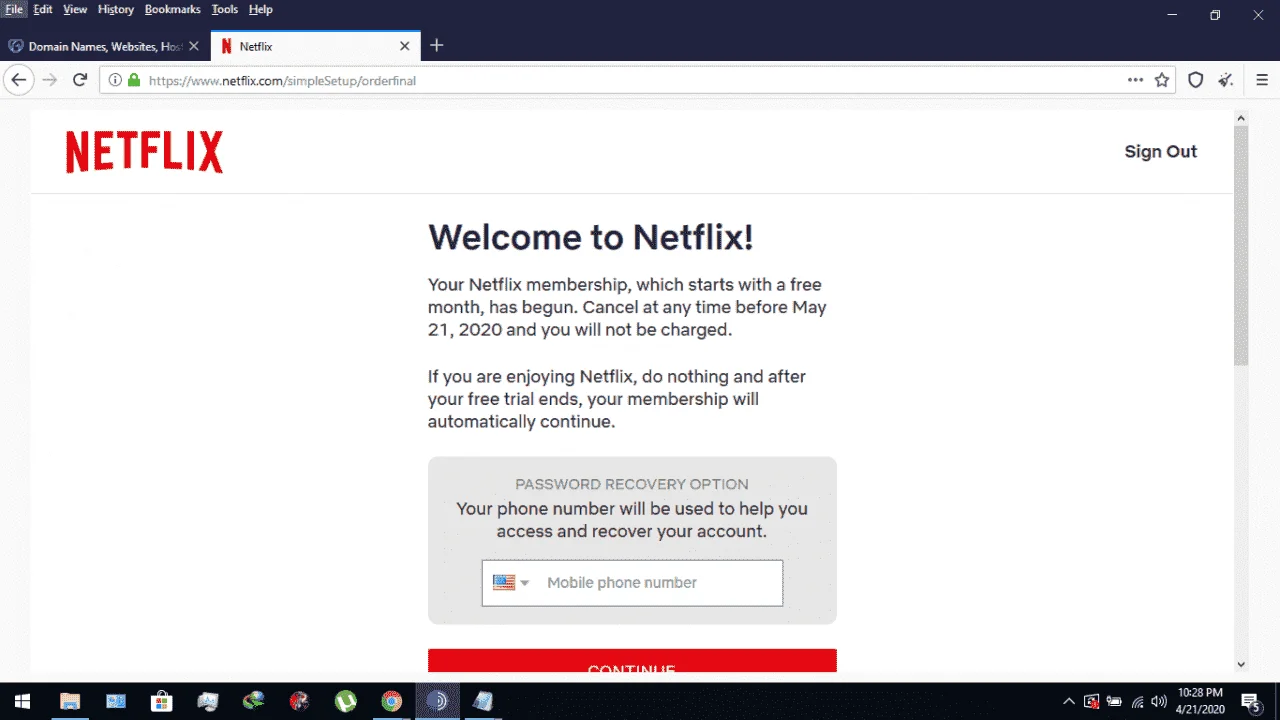Show hidden system tray icons
The width and height of the screenshot is (1280, 720).
pyautogui.click(x=1069, y=701)
